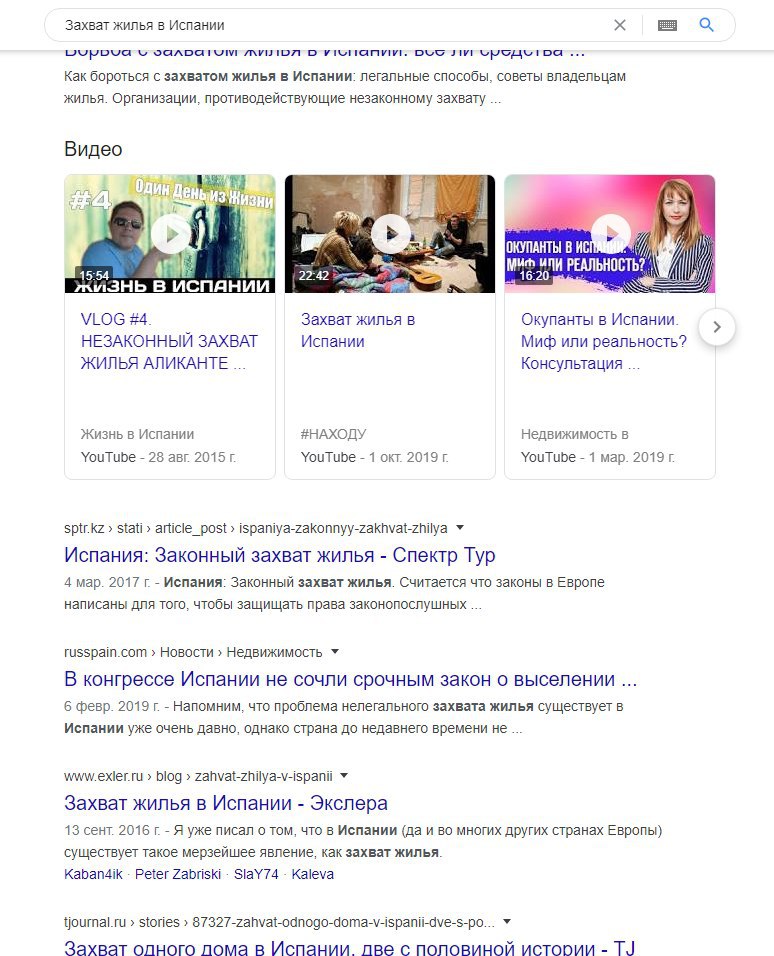
Task: Play the 22:42 guitar room video
Action: tap(390, 234)
